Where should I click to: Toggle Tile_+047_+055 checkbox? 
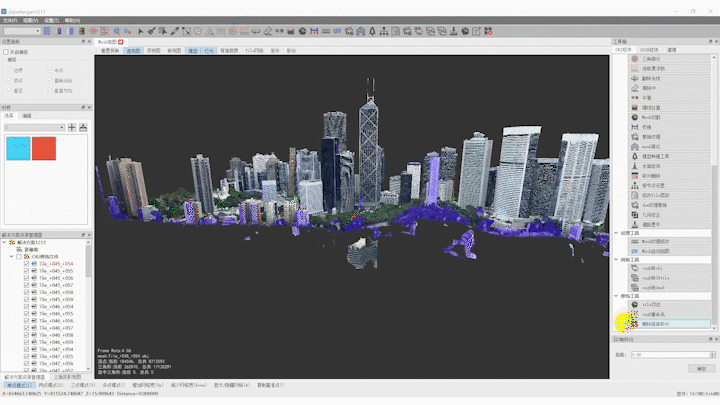[26, 356]
